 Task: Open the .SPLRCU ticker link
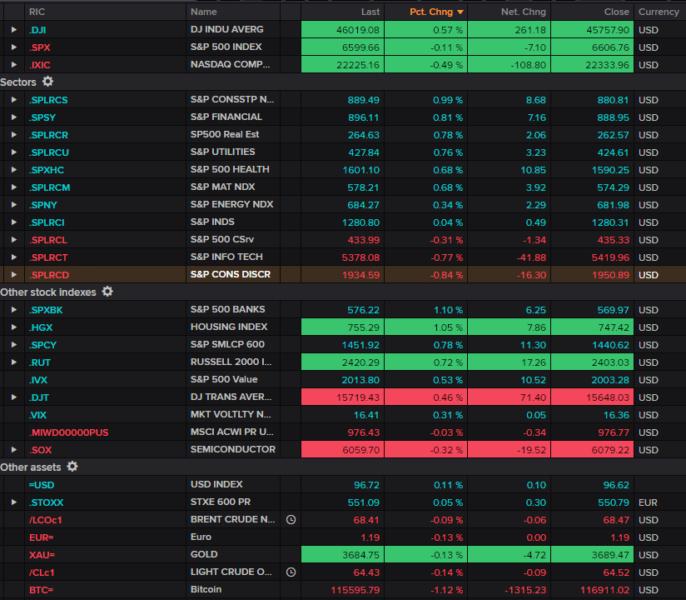49,152
